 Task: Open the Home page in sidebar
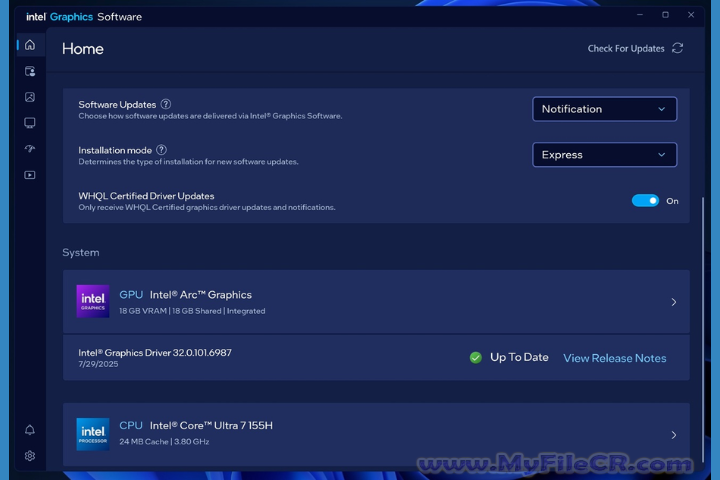[x=30, y=45]
